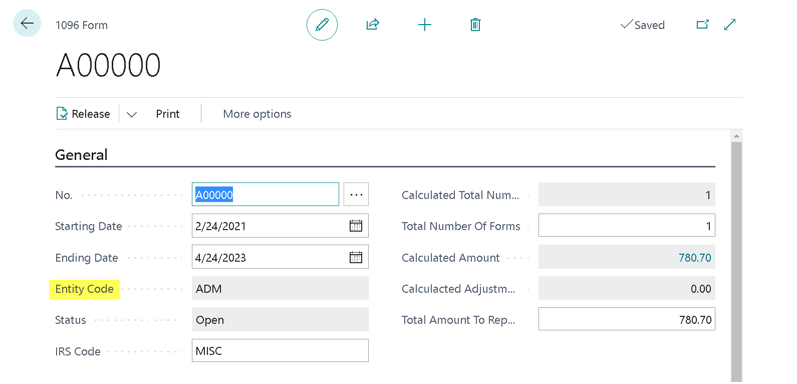Image resolution: width=797 pixels, height=384 pixels.
Task: Click the Total Number Of Forms label
Action: (461, 226)
